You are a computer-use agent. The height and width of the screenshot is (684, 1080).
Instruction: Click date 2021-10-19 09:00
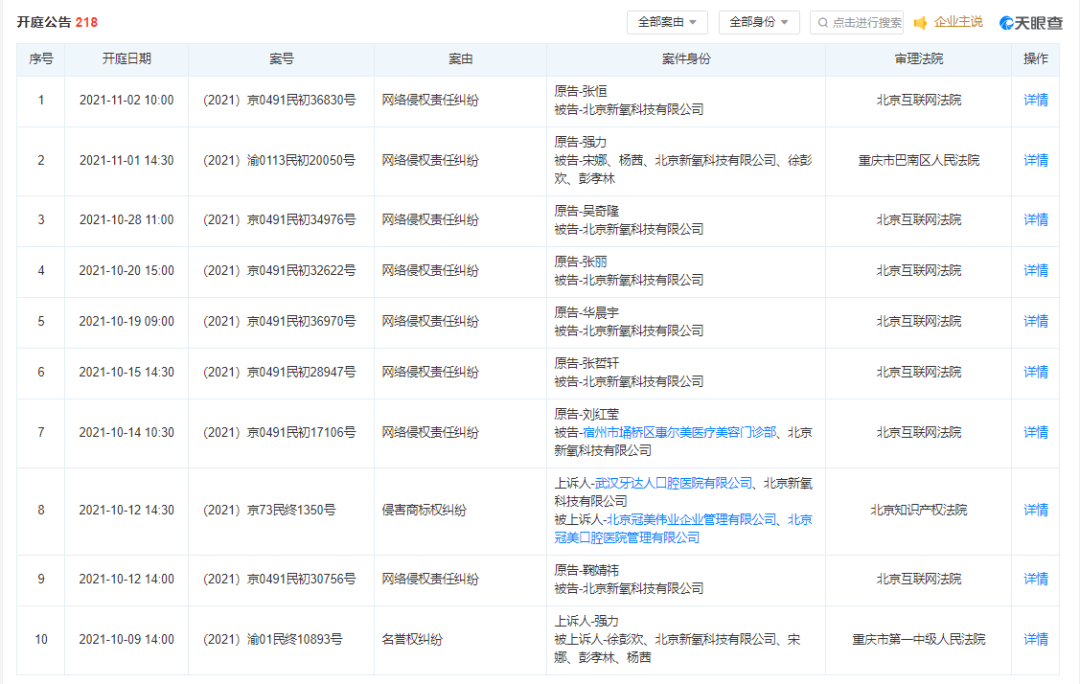click(126, 321)
